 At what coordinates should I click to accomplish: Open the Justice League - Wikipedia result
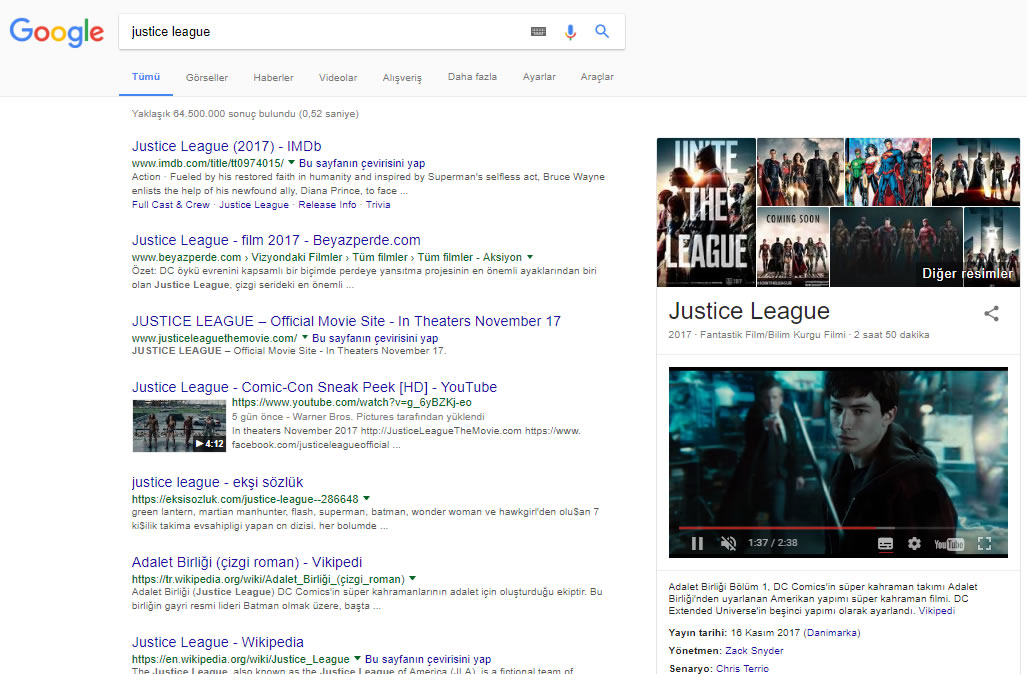tap(217, 642)
